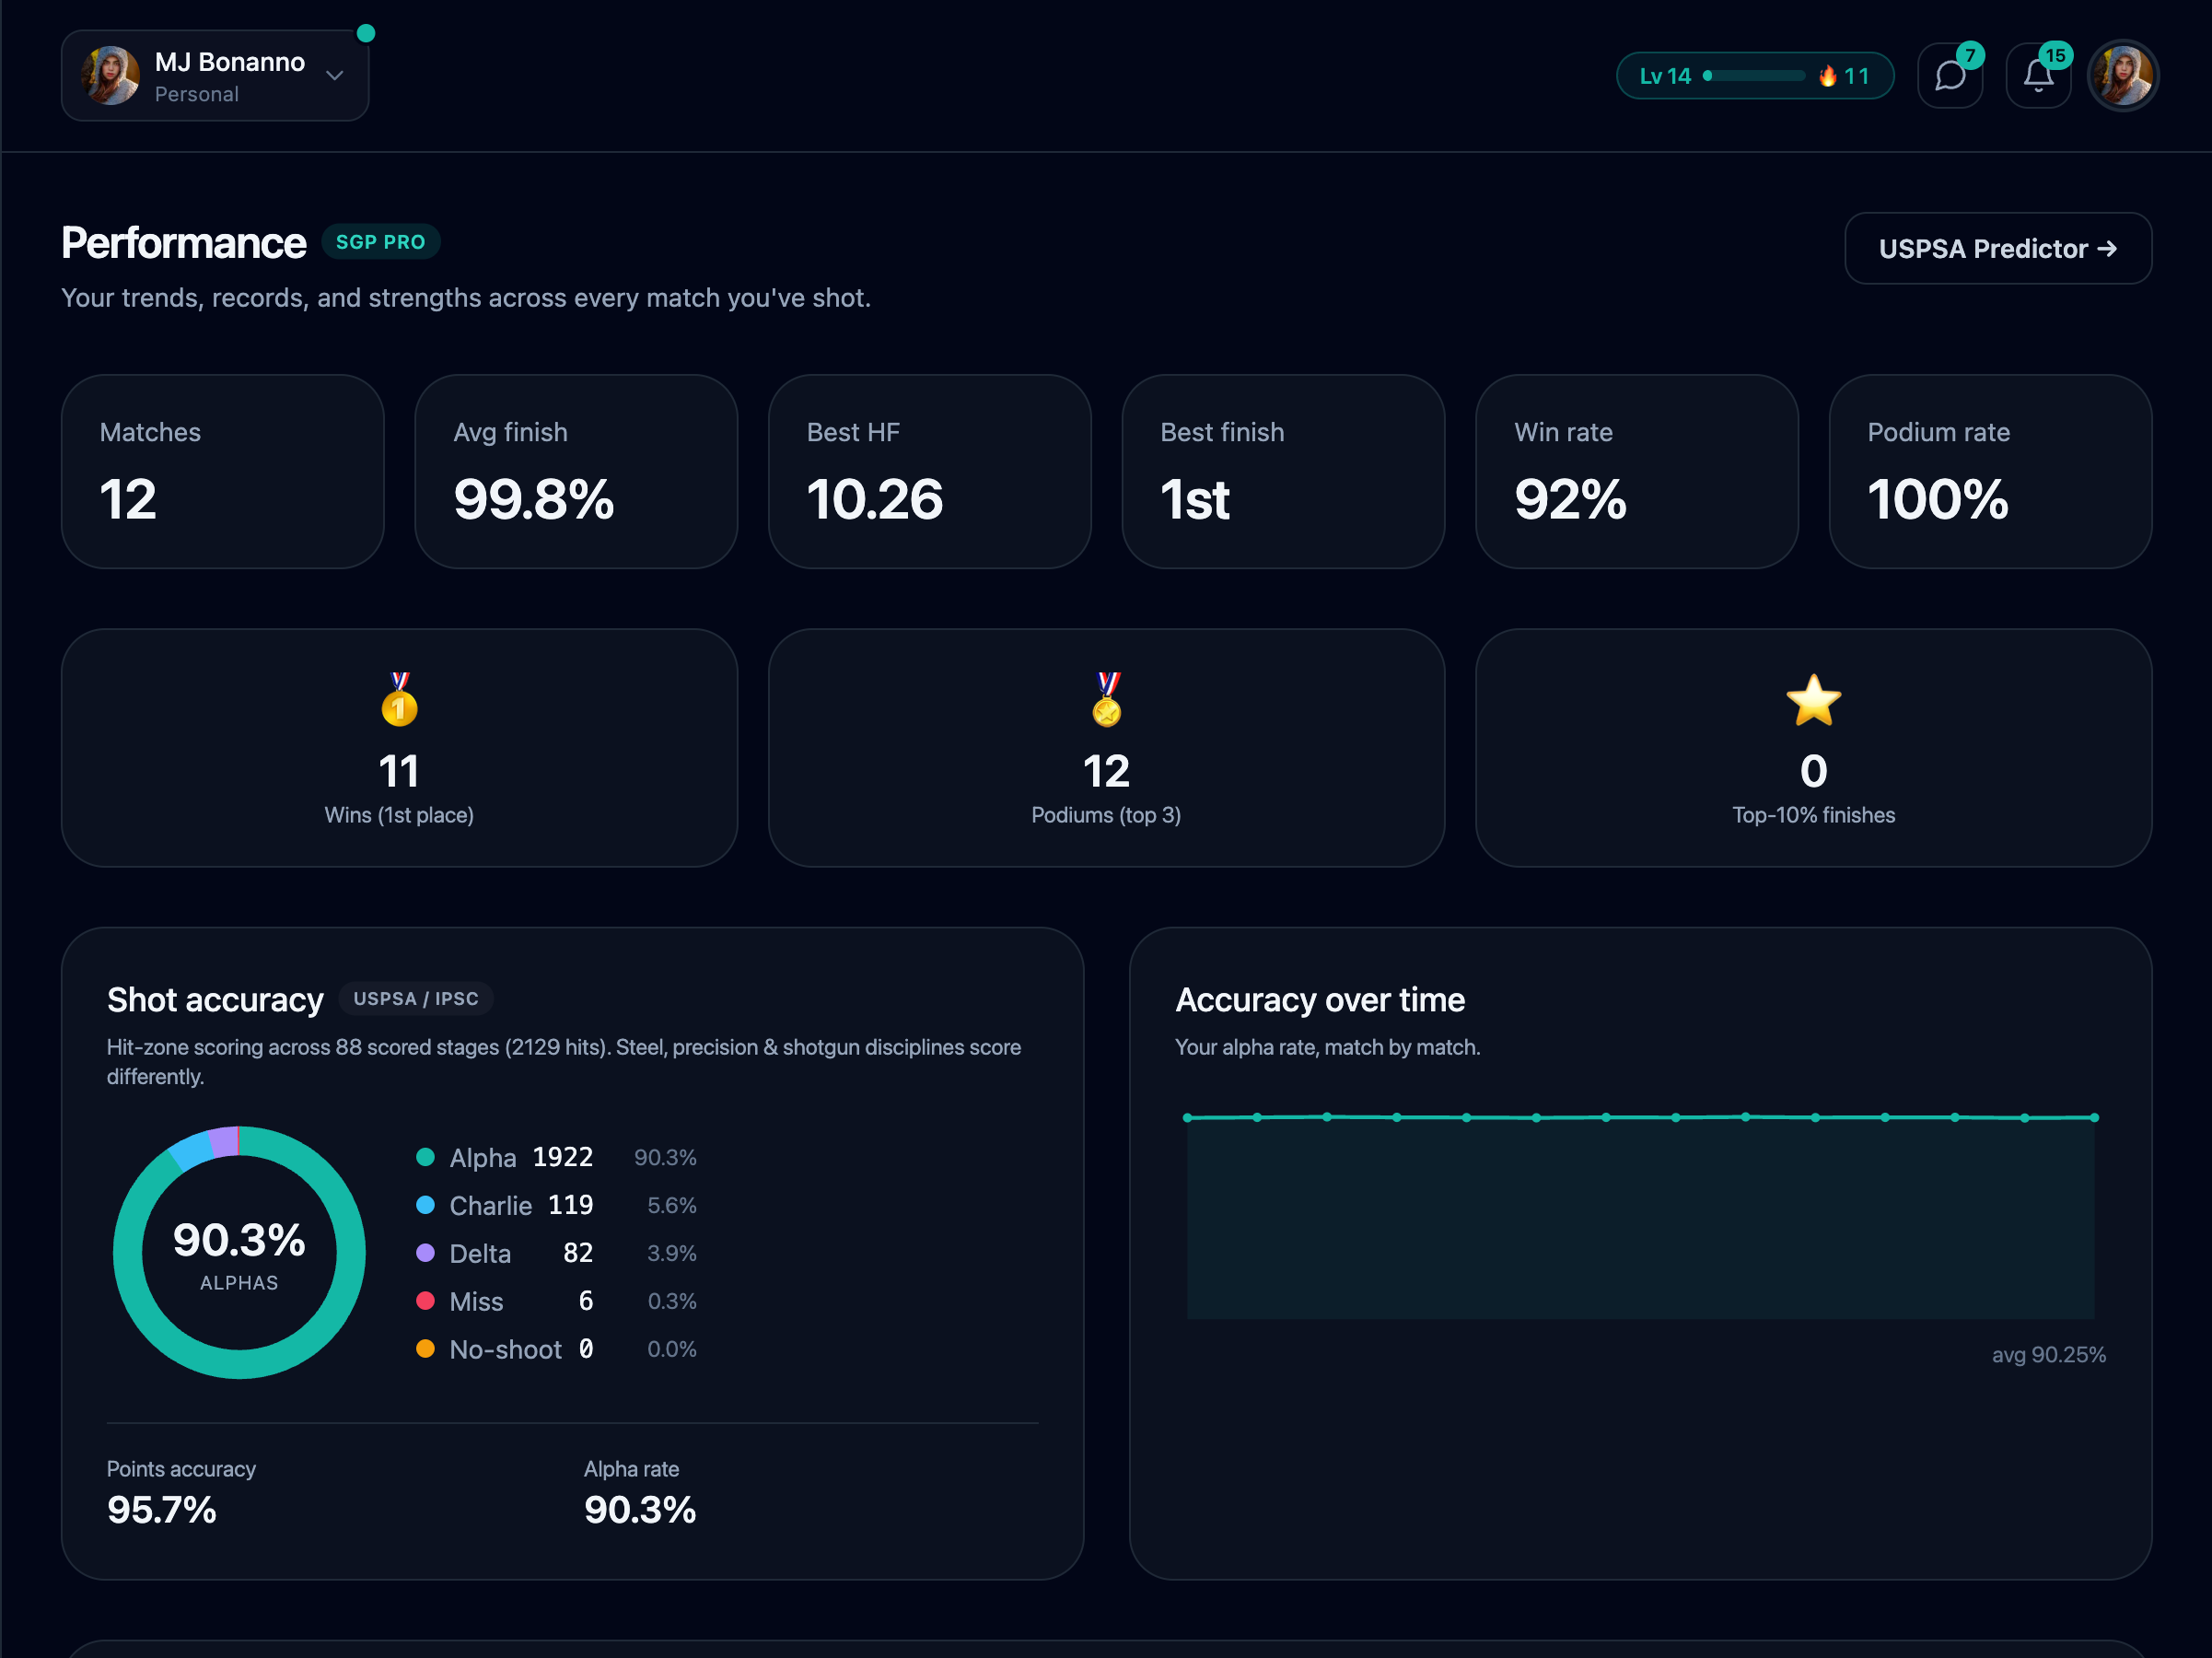Click the Alpha rate 90.3% value at bottom
This screenshot has height=1658, width=2212.
click(640, 1510)
